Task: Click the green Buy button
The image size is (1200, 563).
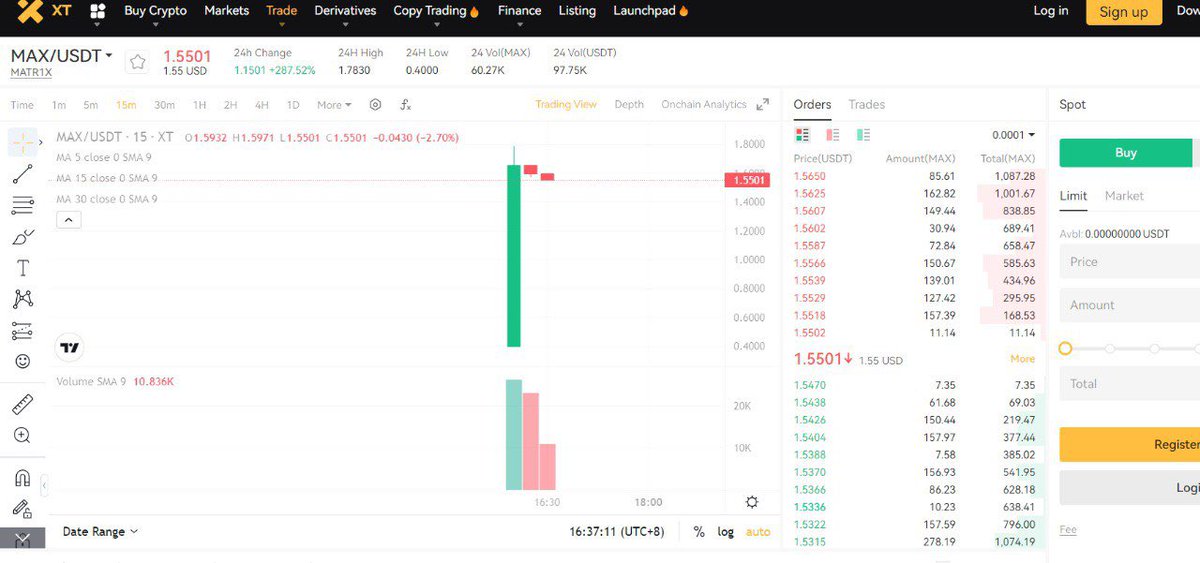Action: [x=1126, y=153]
